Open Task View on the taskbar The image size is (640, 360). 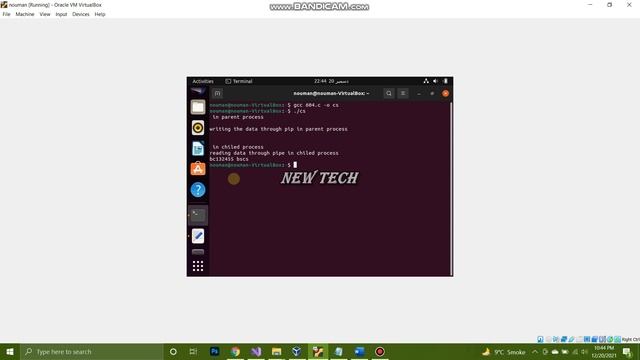coord(193,351)
